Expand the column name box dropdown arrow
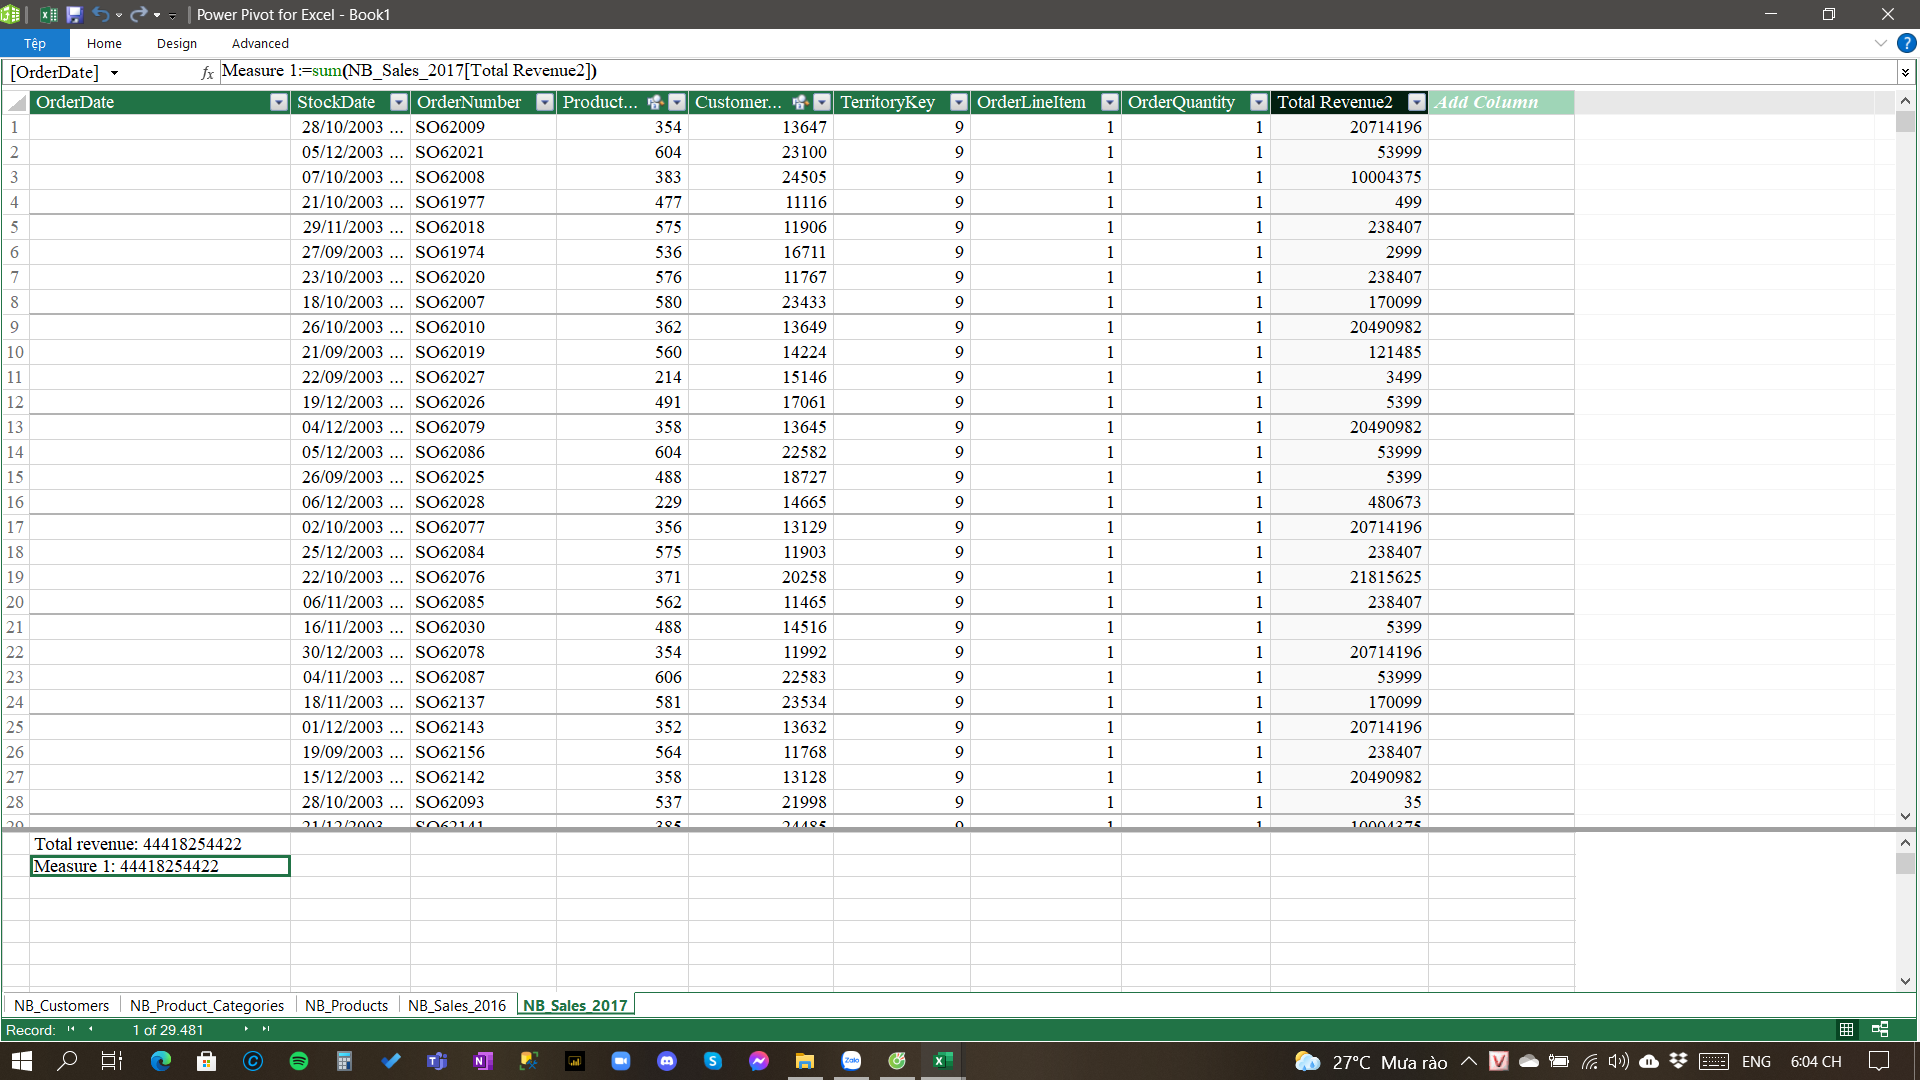The image size is (1920, 1080). [114, 72]
